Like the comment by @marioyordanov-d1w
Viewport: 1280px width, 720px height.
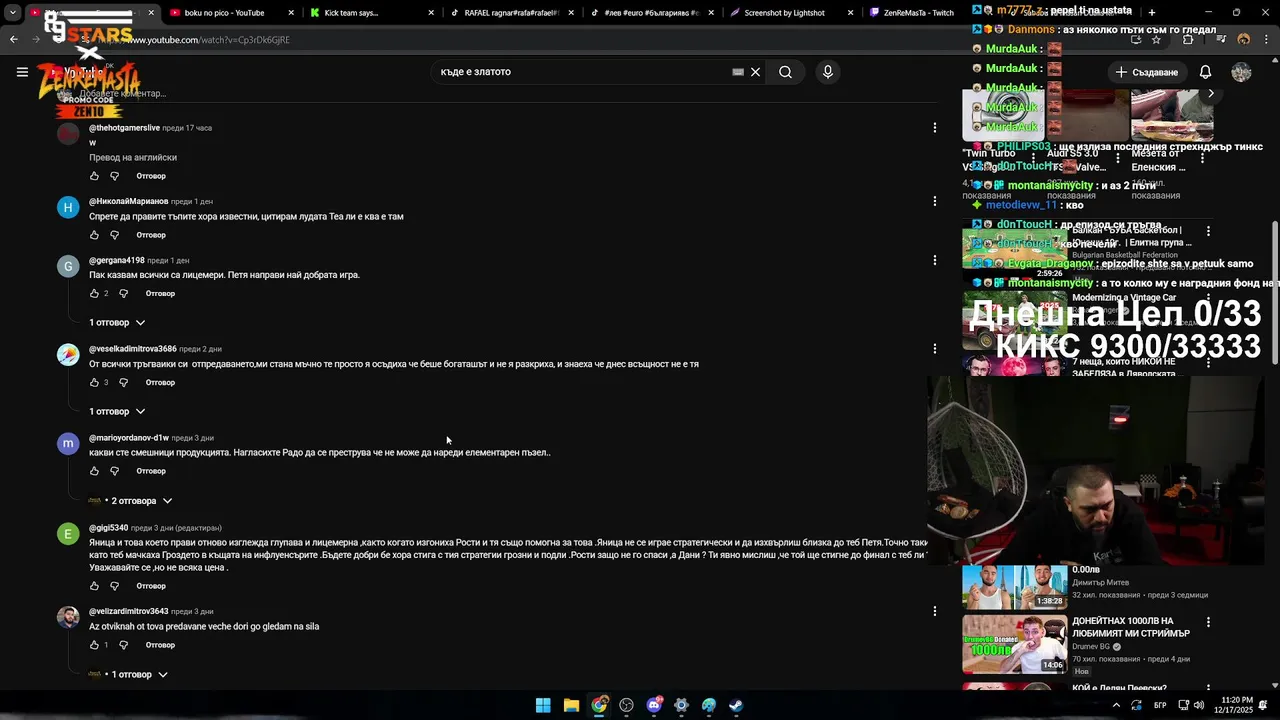[95, 471]
